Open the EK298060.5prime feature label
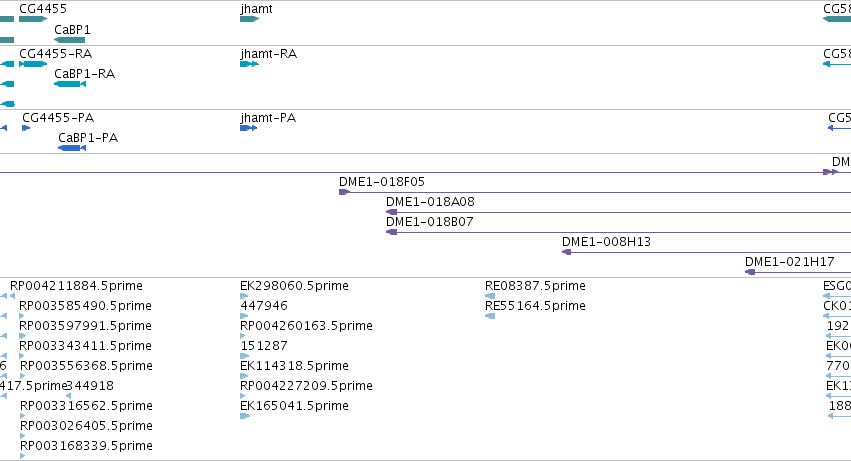Image resolution: width=851 pixels, height=461 pixels. [294, 286]
